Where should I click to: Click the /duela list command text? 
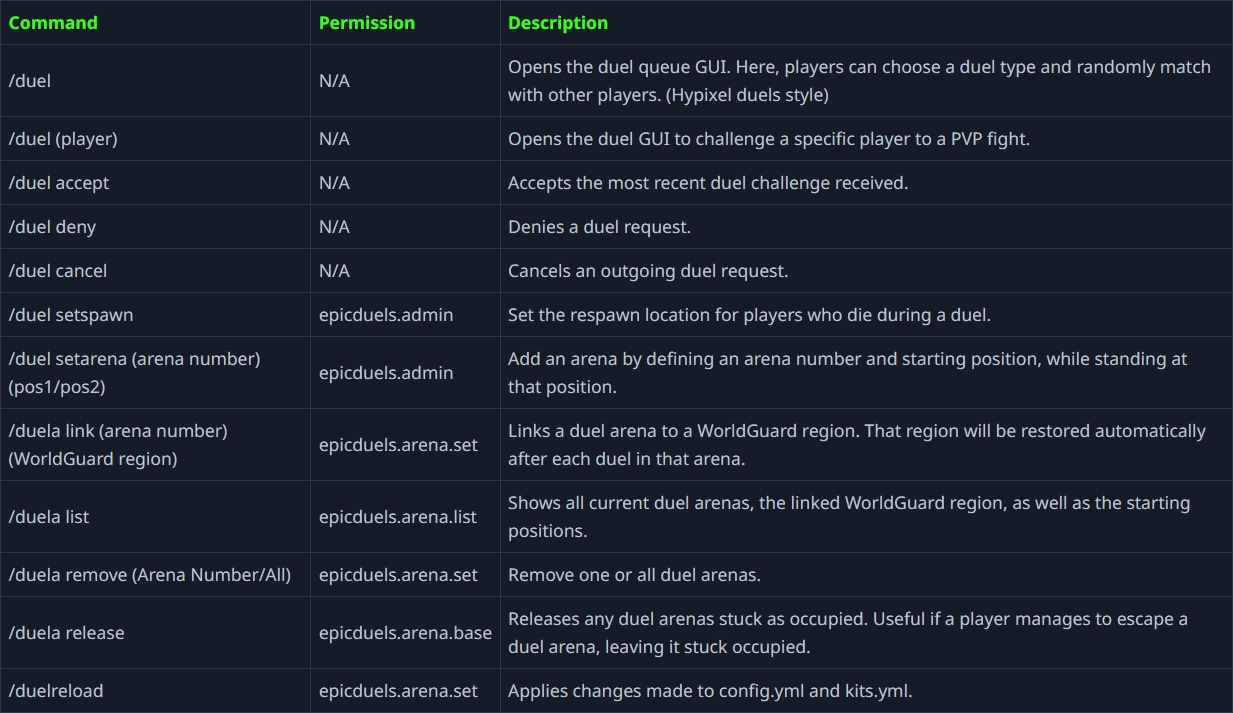point(49,517)
